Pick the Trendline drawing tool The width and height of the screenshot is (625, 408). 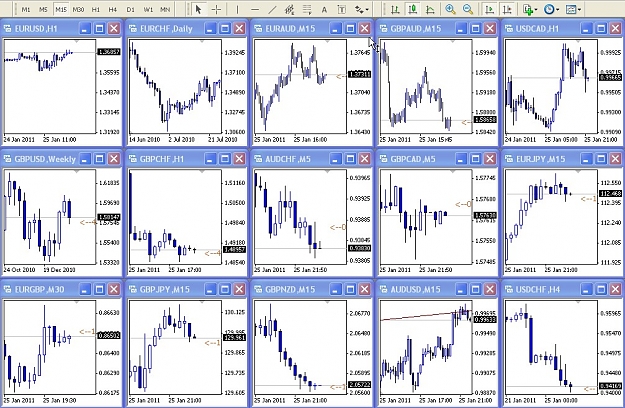point(273,9)
